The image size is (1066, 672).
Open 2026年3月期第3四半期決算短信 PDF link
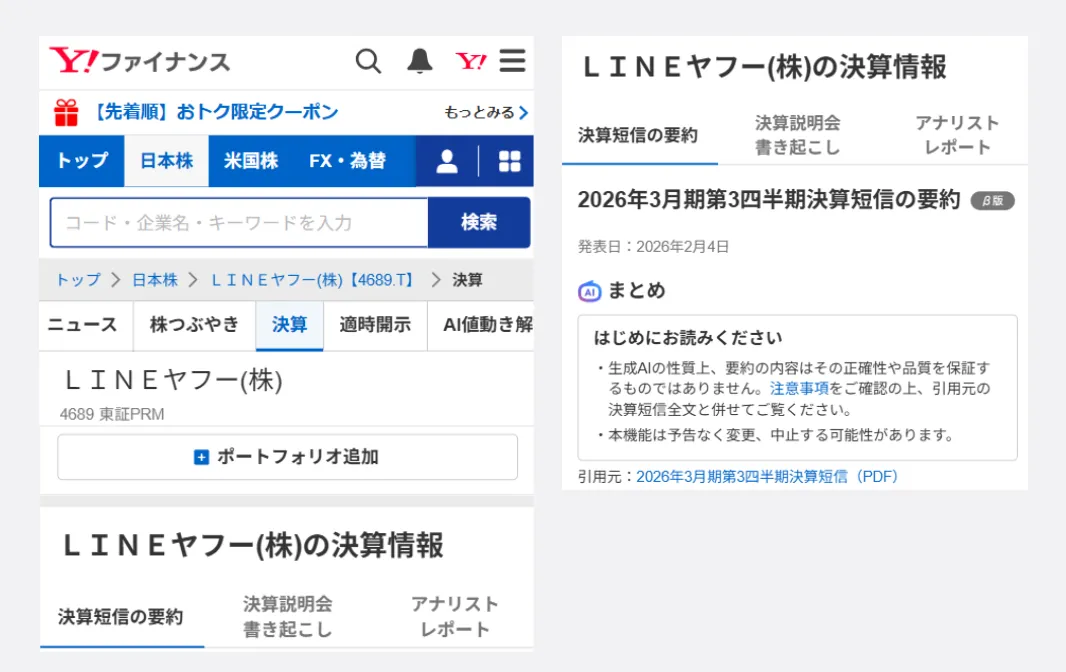(767, 477)
